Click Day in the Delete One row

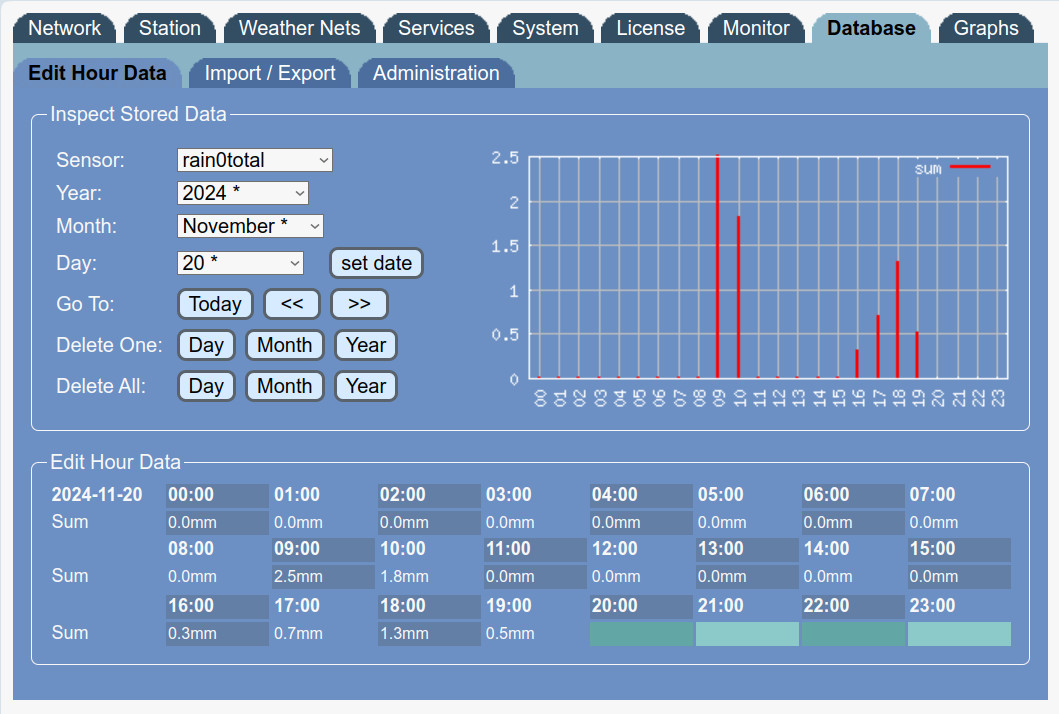point(206,345)
